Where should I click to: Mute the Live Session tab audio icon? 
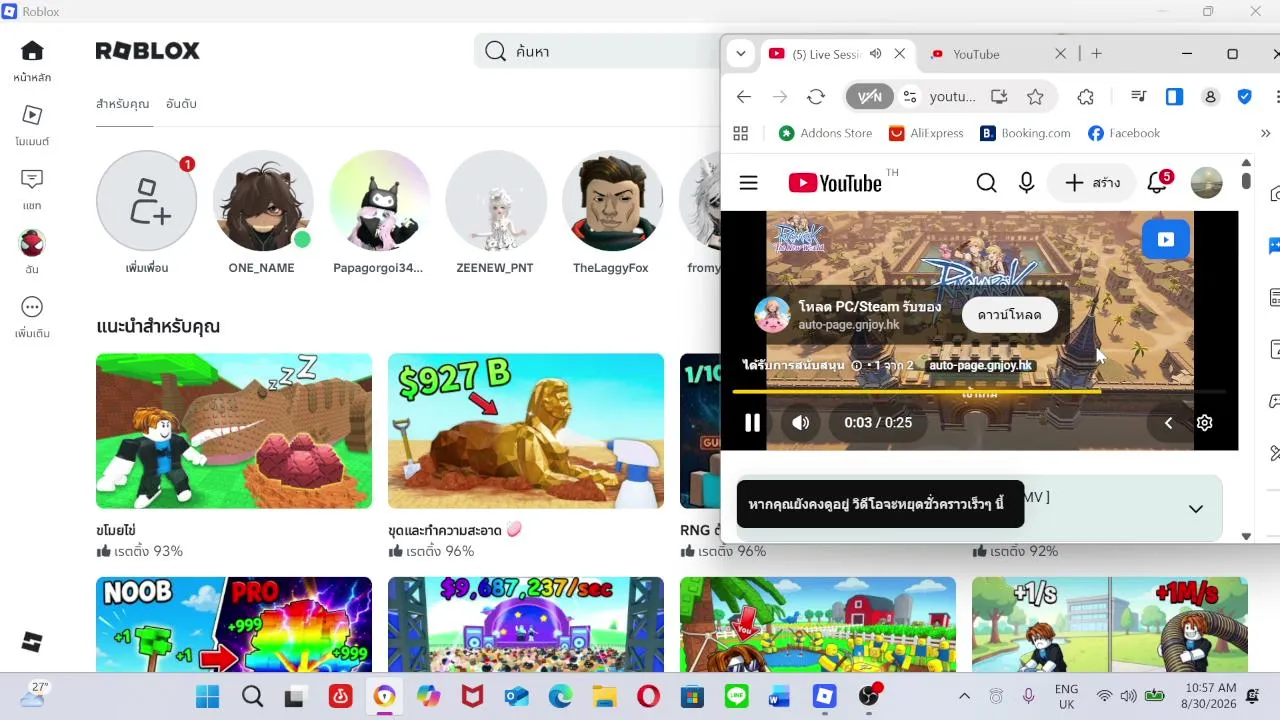pos(876,54)
